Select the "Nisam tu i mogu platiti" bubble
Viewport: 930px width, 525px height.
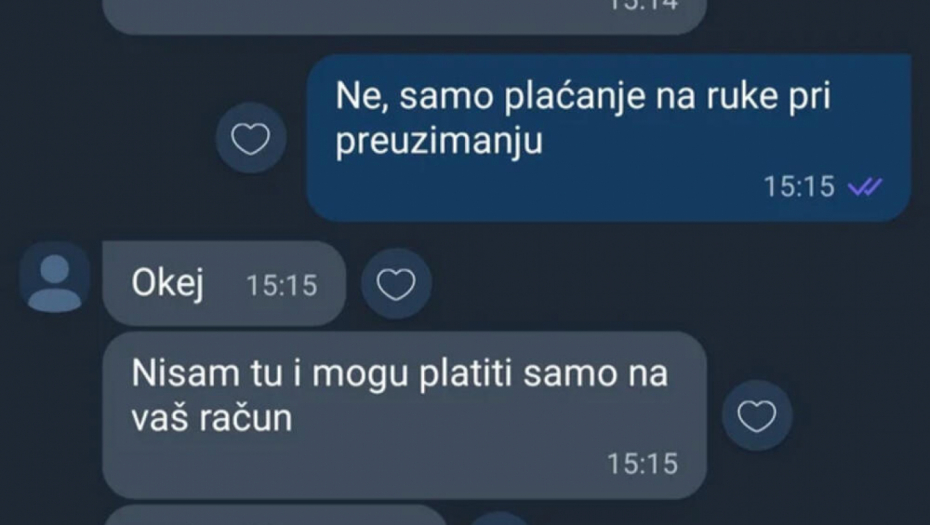(405, 415)
